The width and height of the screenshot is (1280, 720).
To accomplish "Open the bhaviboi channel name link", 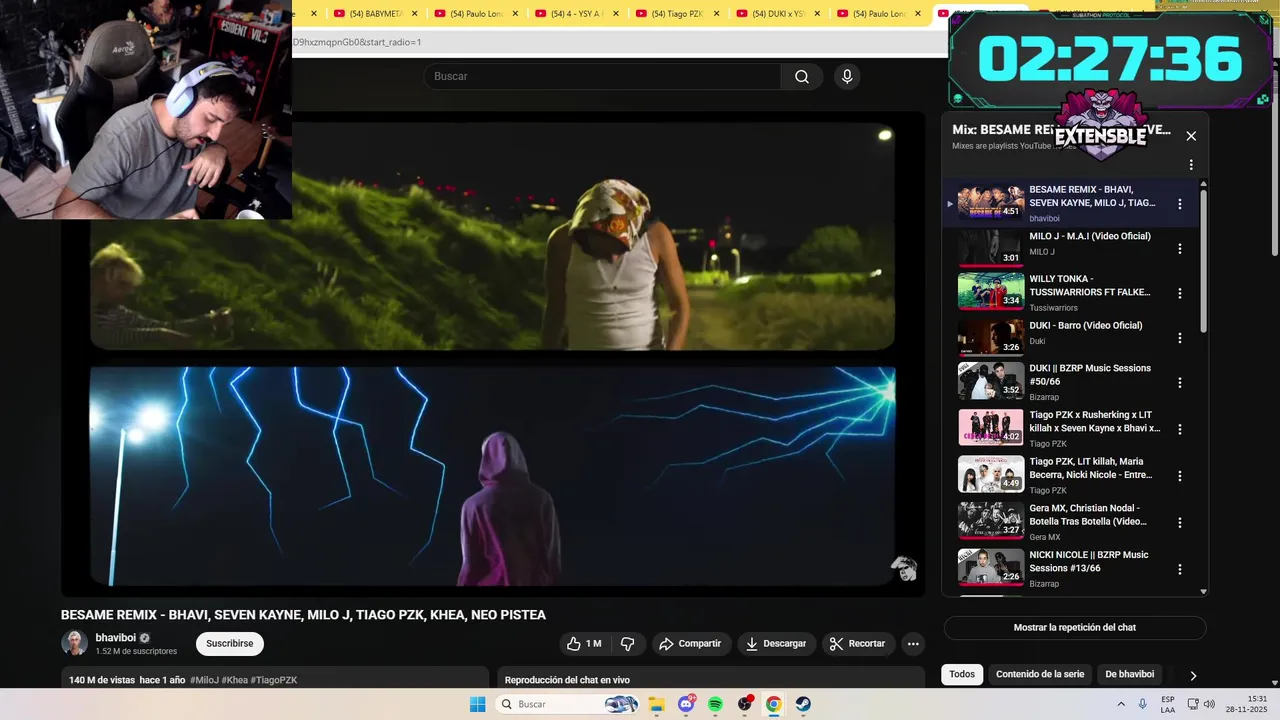I will tap(115, 638).
